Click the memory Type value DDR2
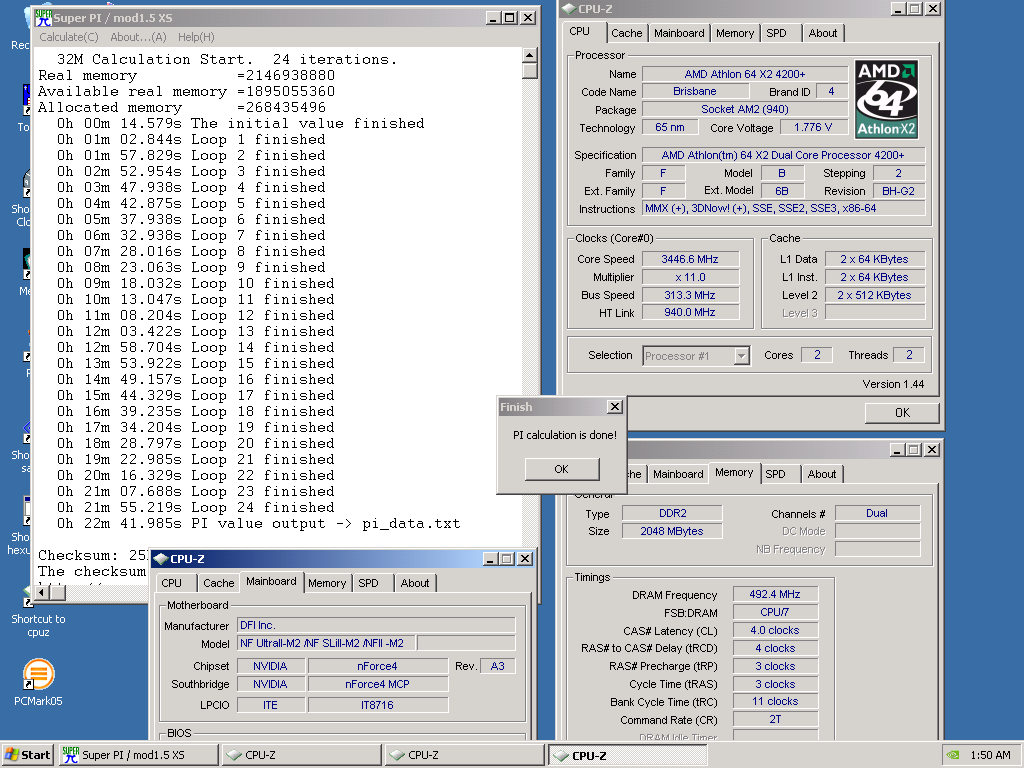The image size is (1024, 768). click(672, 513)
